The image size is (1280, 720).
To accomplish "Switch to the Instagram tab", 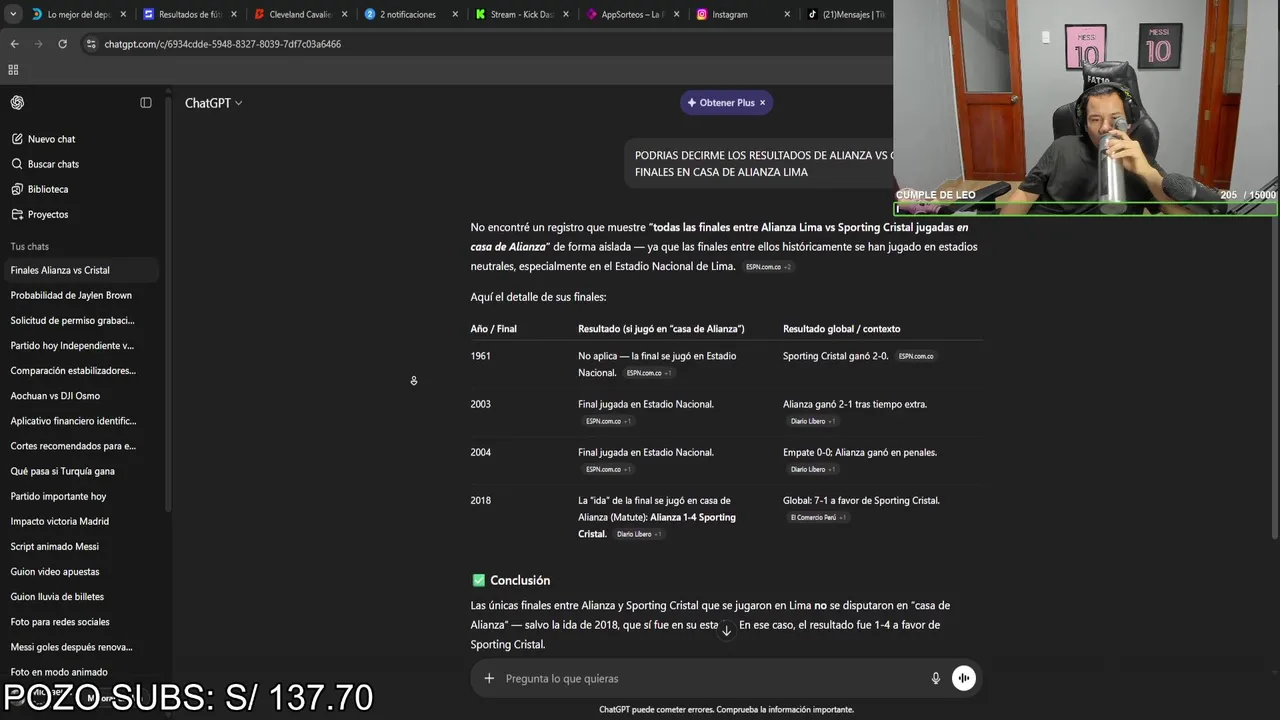I will click(741, 14).
